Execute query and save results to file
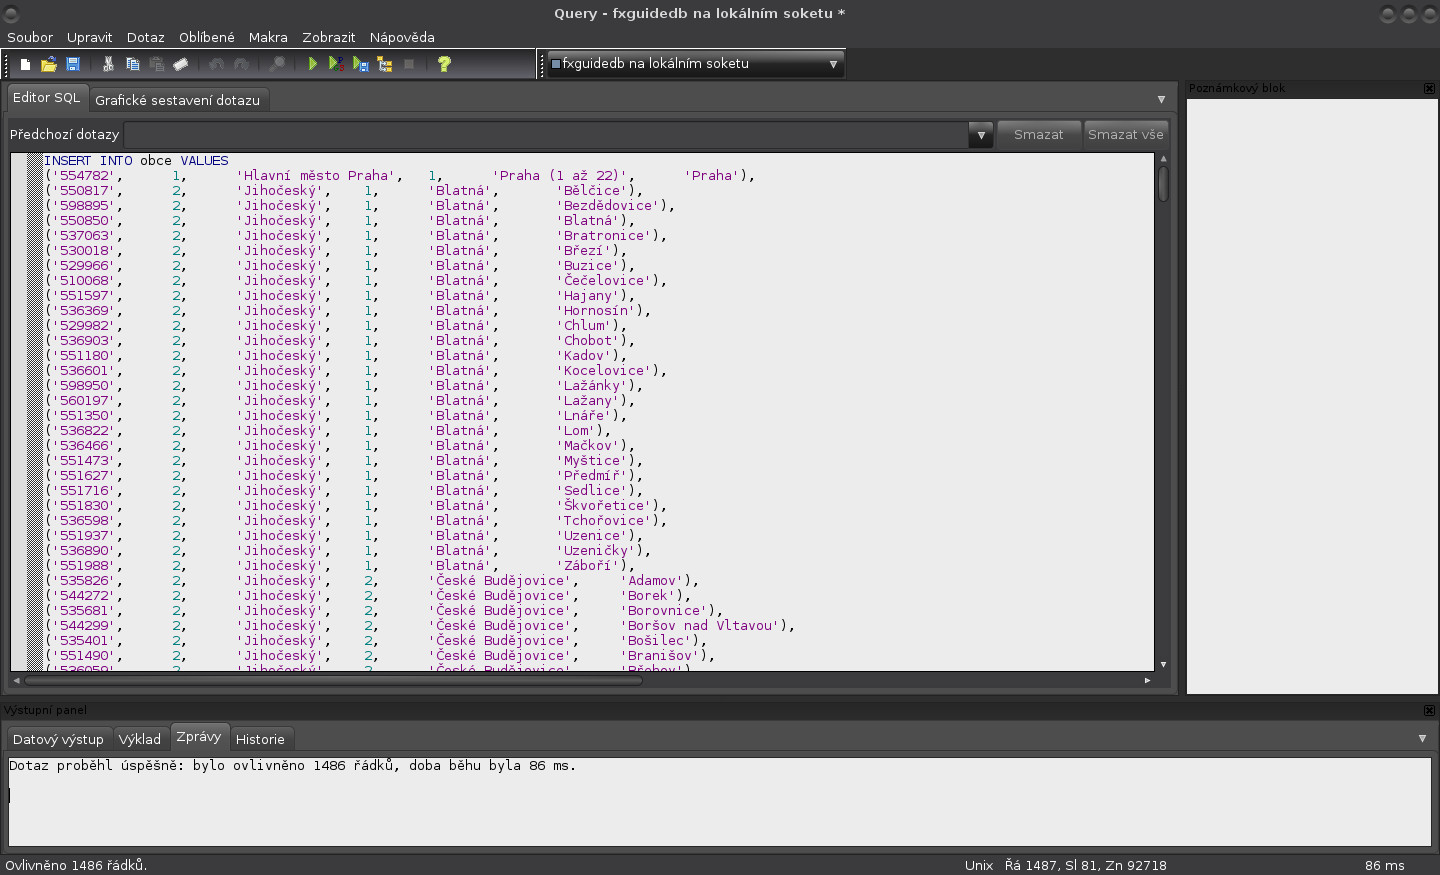Image resolution: width=1440 pixels, height=875 pixels. (361, 64)
